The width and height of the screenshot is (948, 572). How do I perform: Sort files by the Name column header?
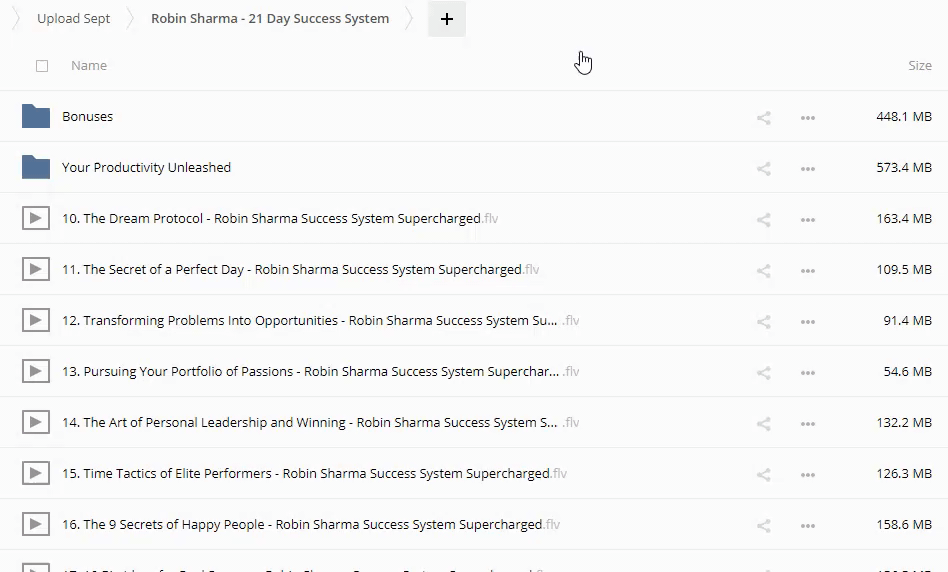tap(89, 66)
